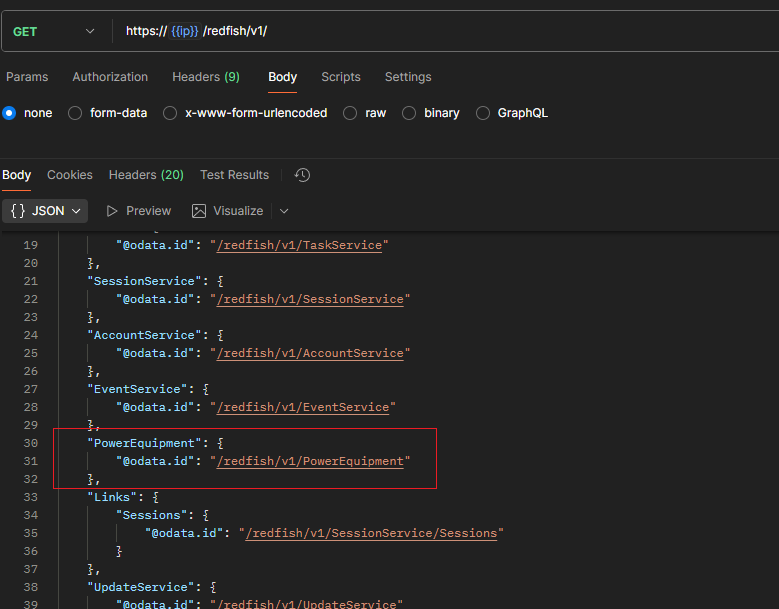
Task: Select binary body type
Action: (x=409, y=113)
